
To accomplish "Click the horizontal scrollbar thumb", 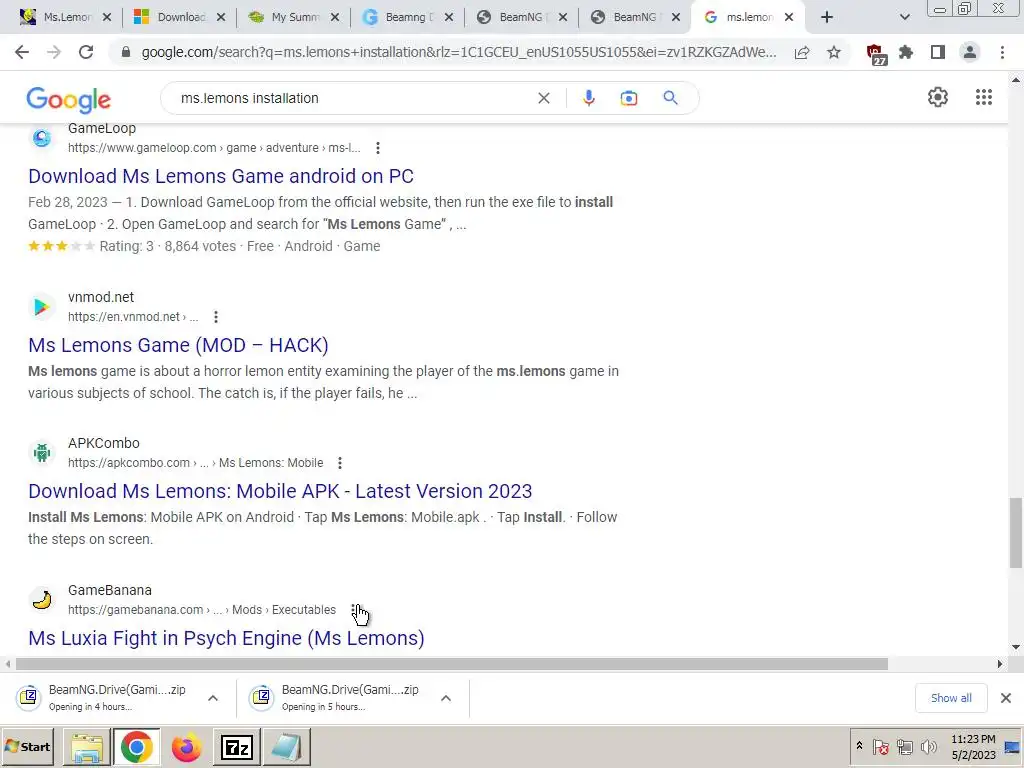I will [451, 664].
